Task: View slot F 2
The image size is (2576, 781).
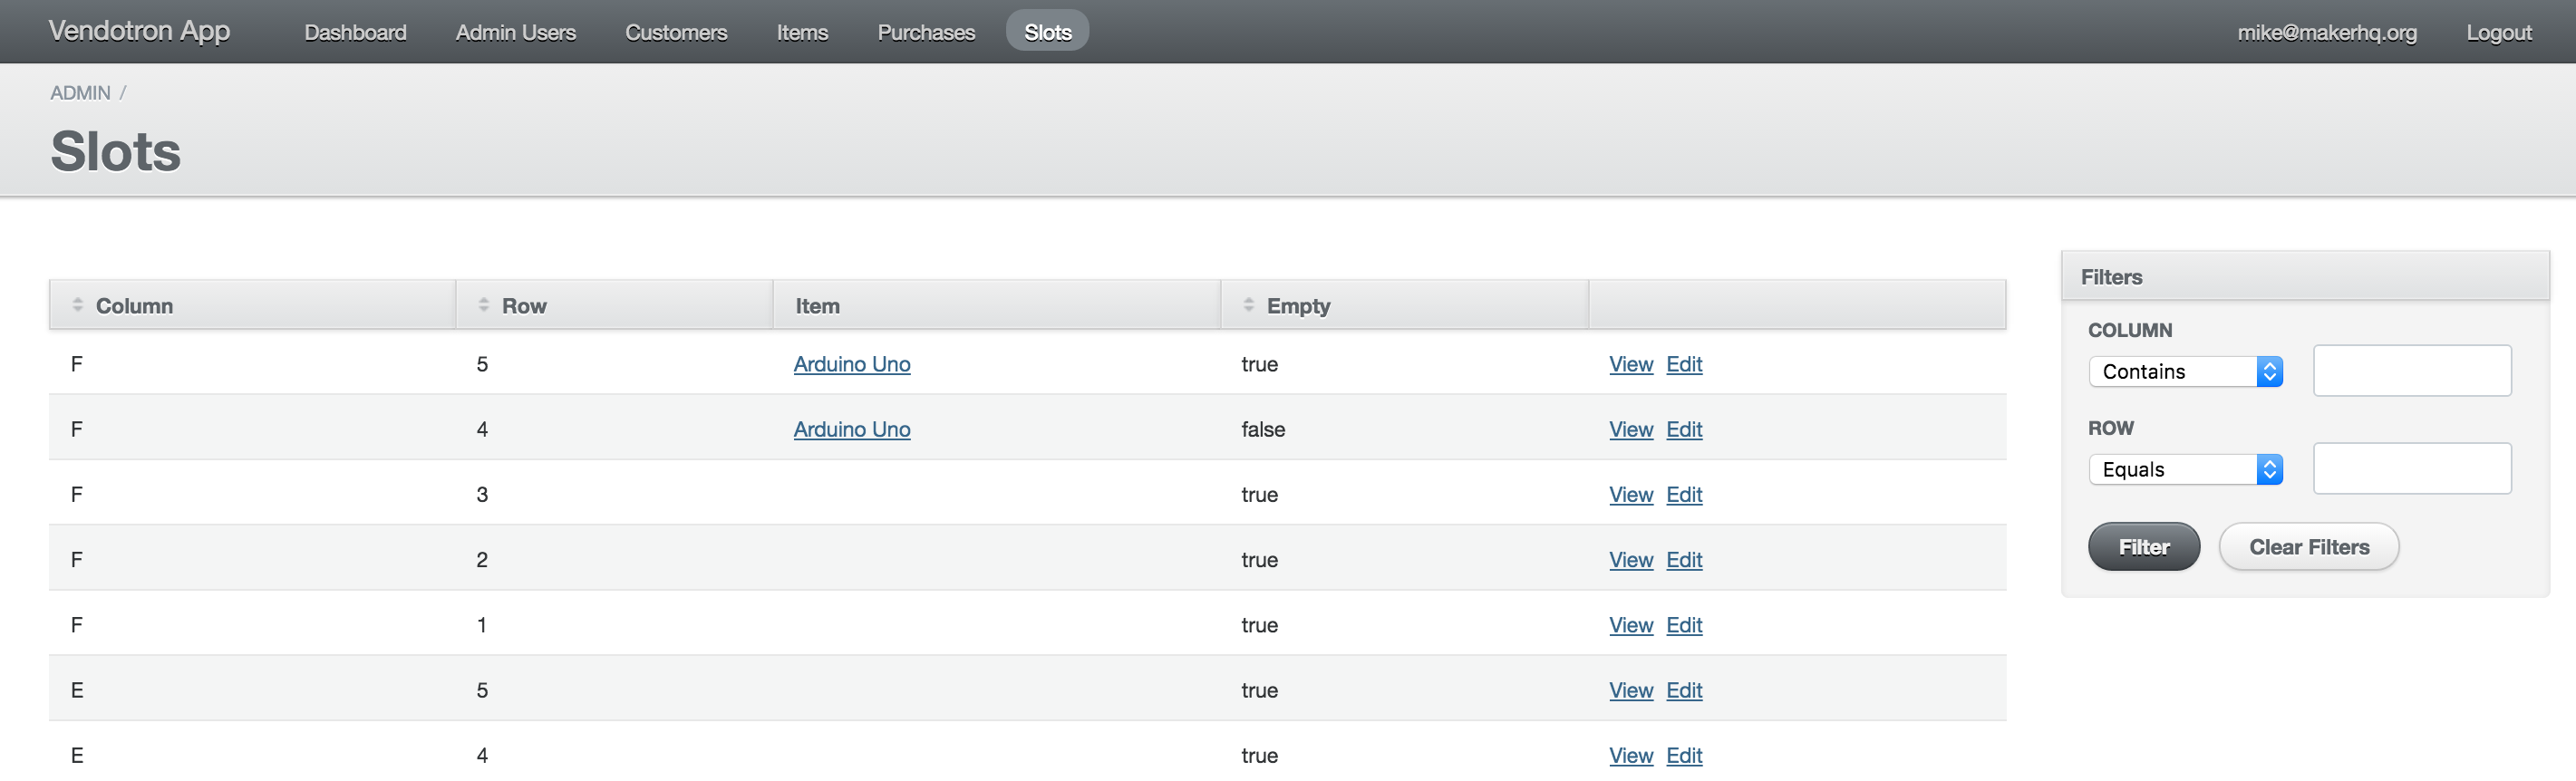Action: [x=1630, y=560]
